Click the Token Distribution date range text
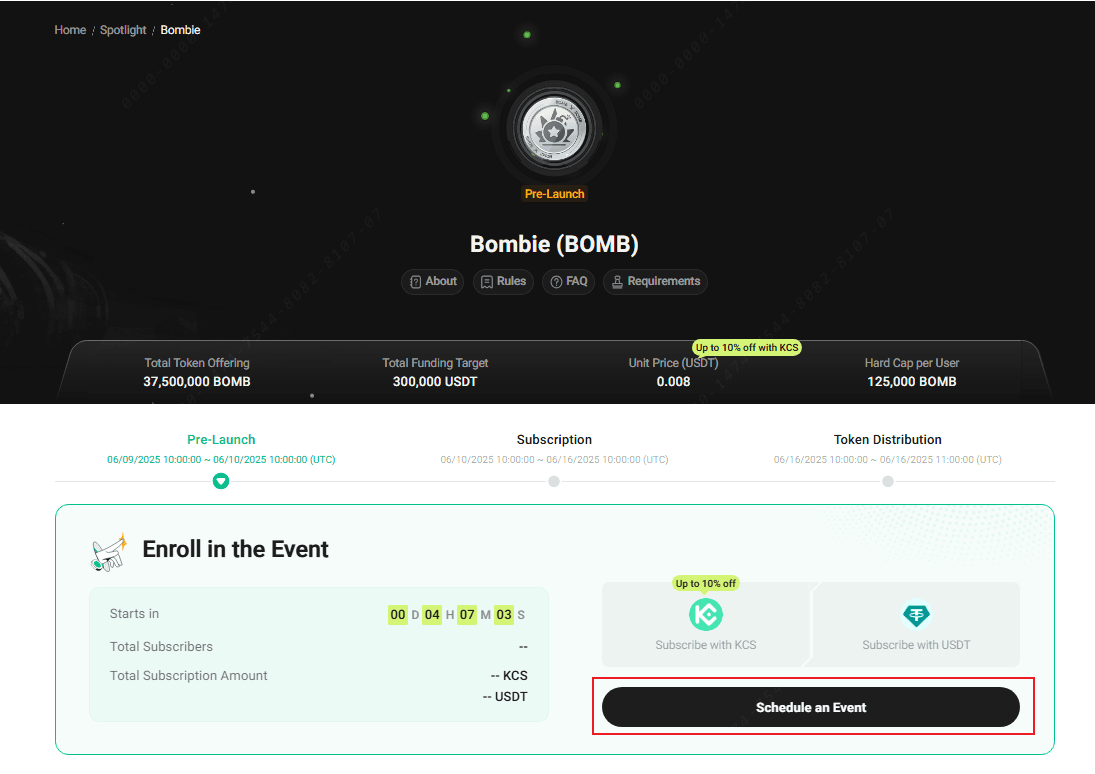The height and width of the screenshot is (774, 1095). pos(888,460)
